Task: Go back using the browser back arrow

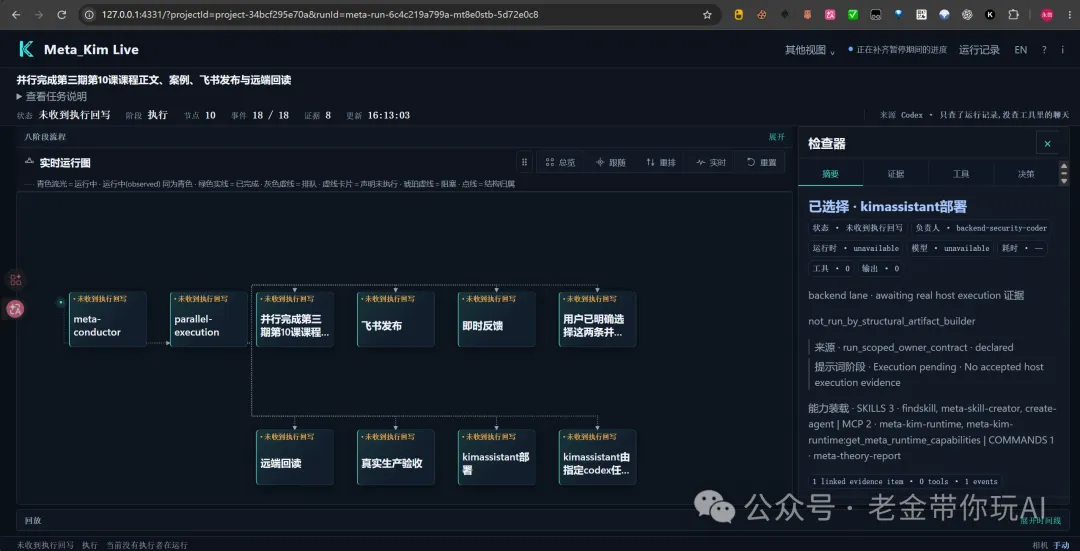Action: [16, 14]
